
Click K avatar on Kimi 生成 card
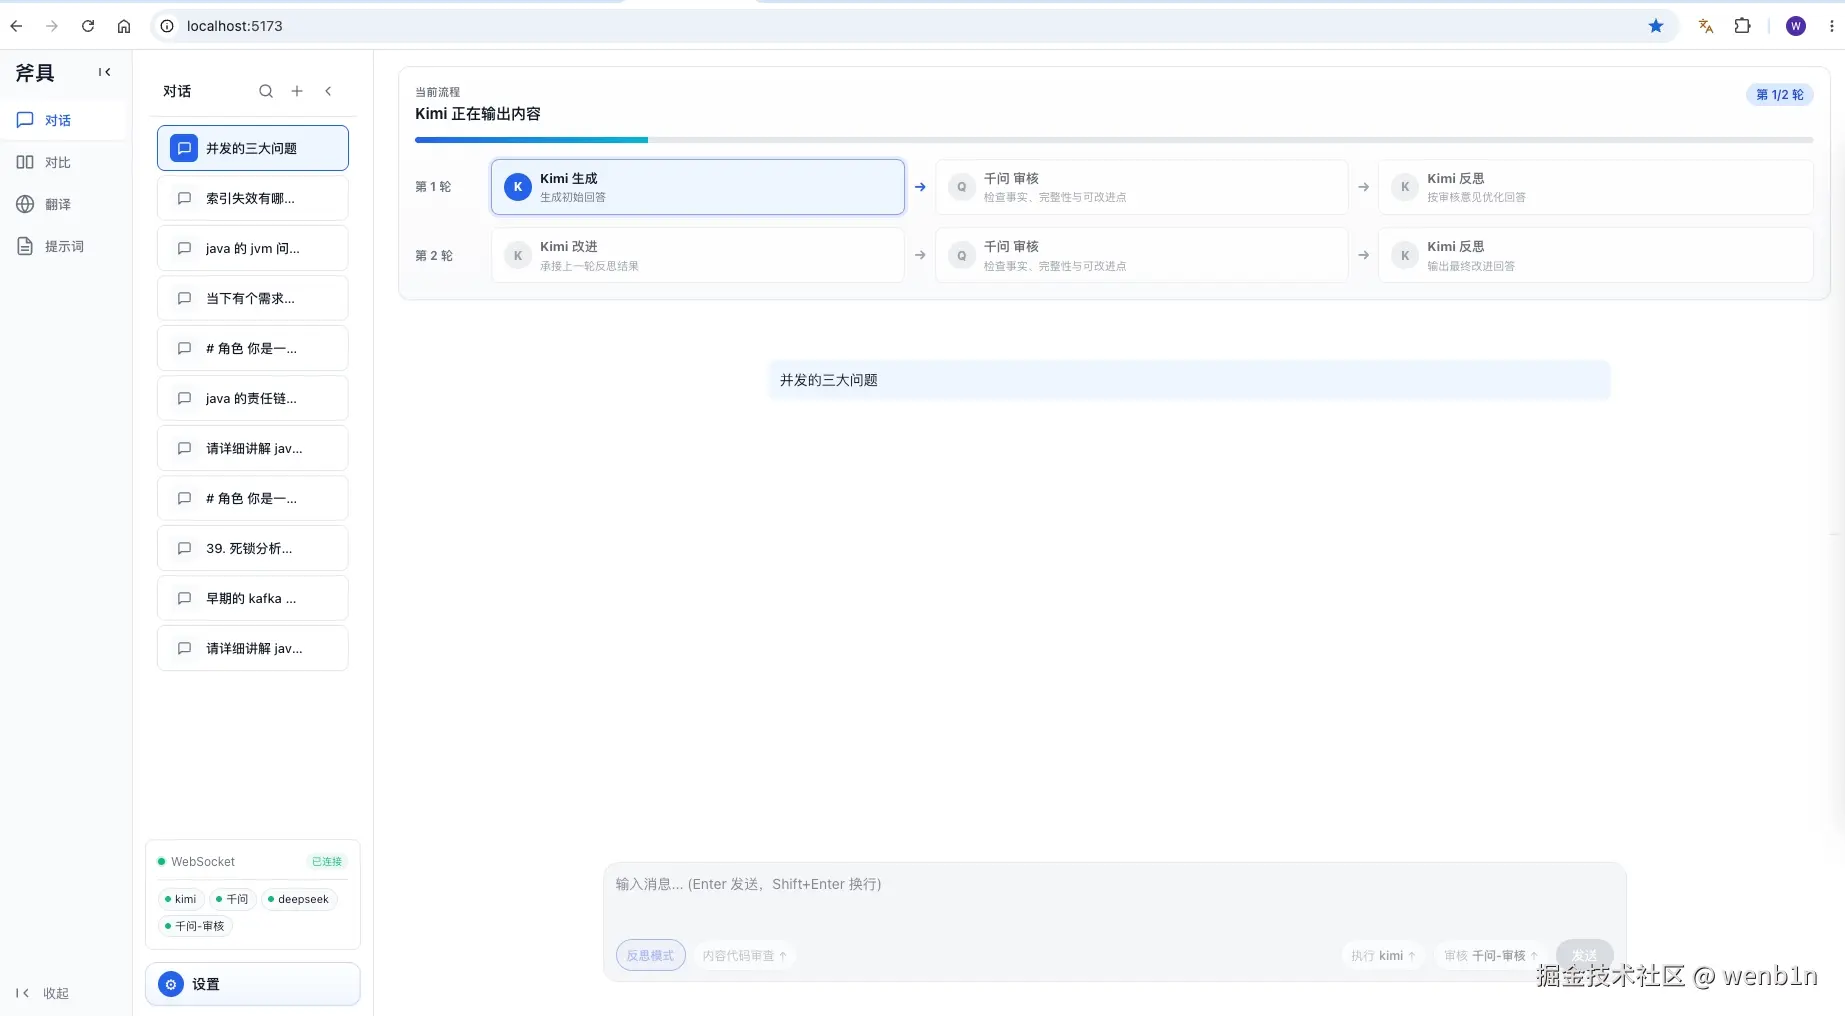(518, 187)
